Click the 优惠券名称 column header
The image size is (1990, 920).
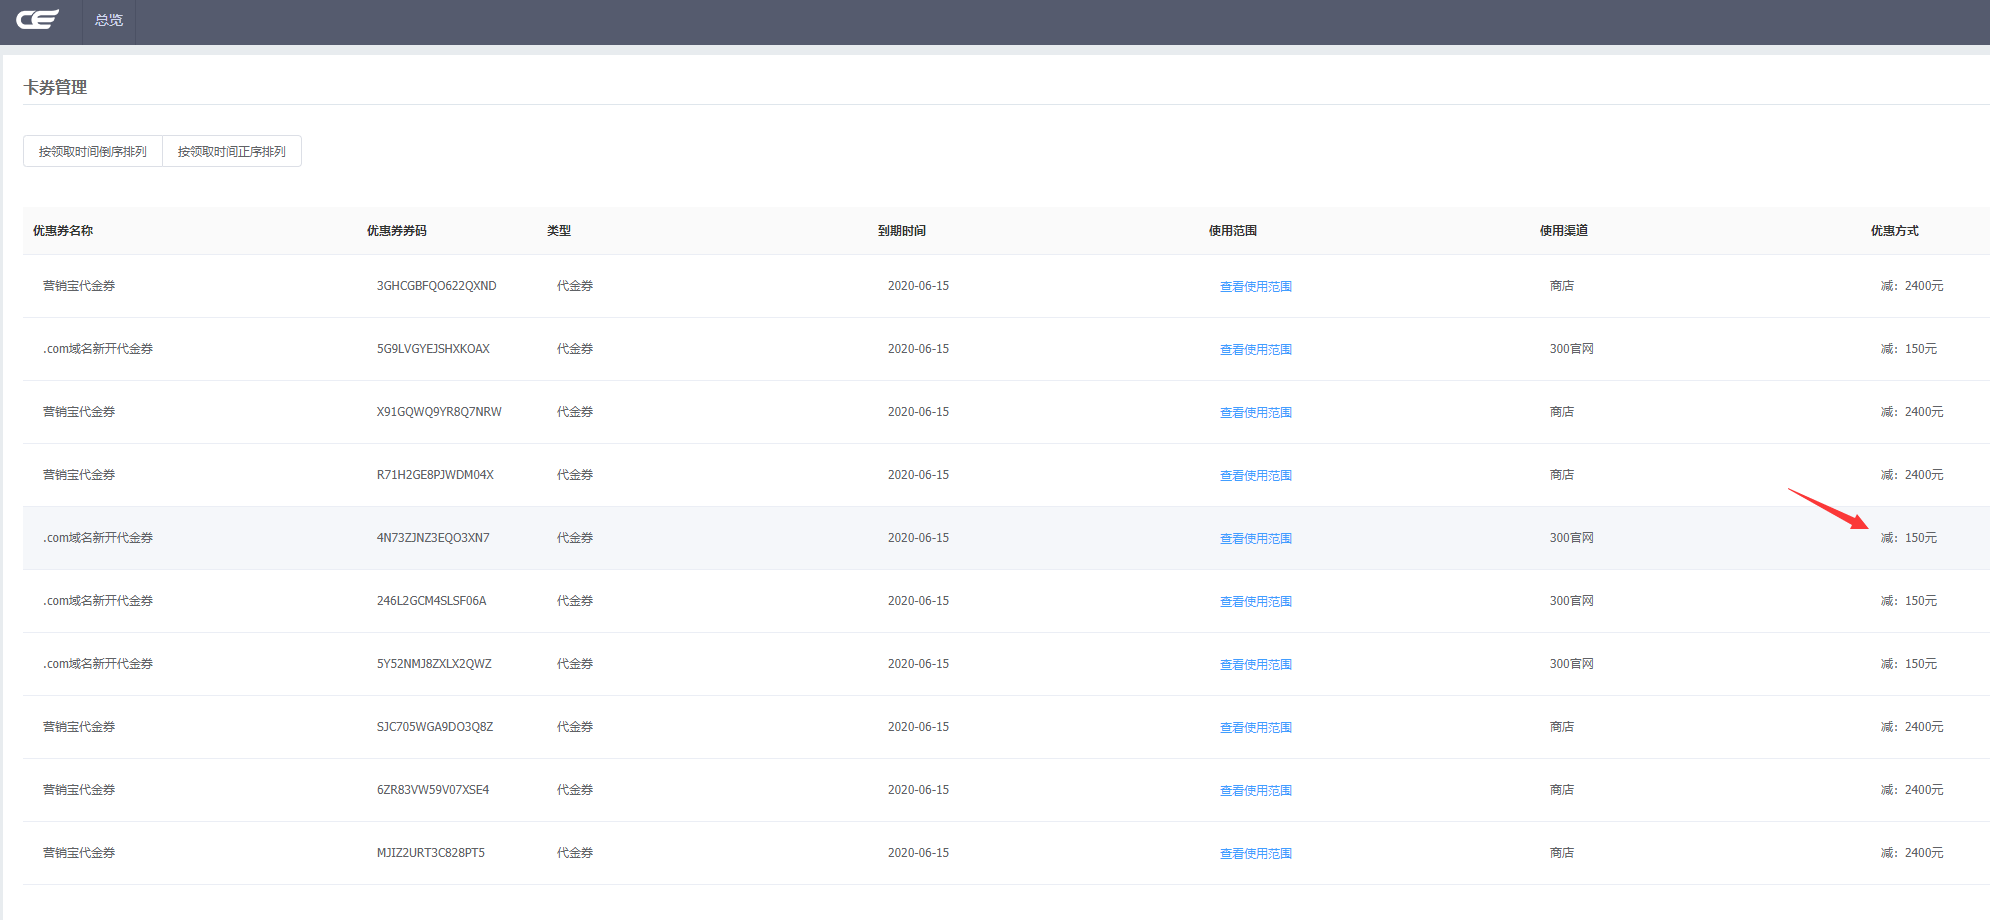(x=63, y=231)
